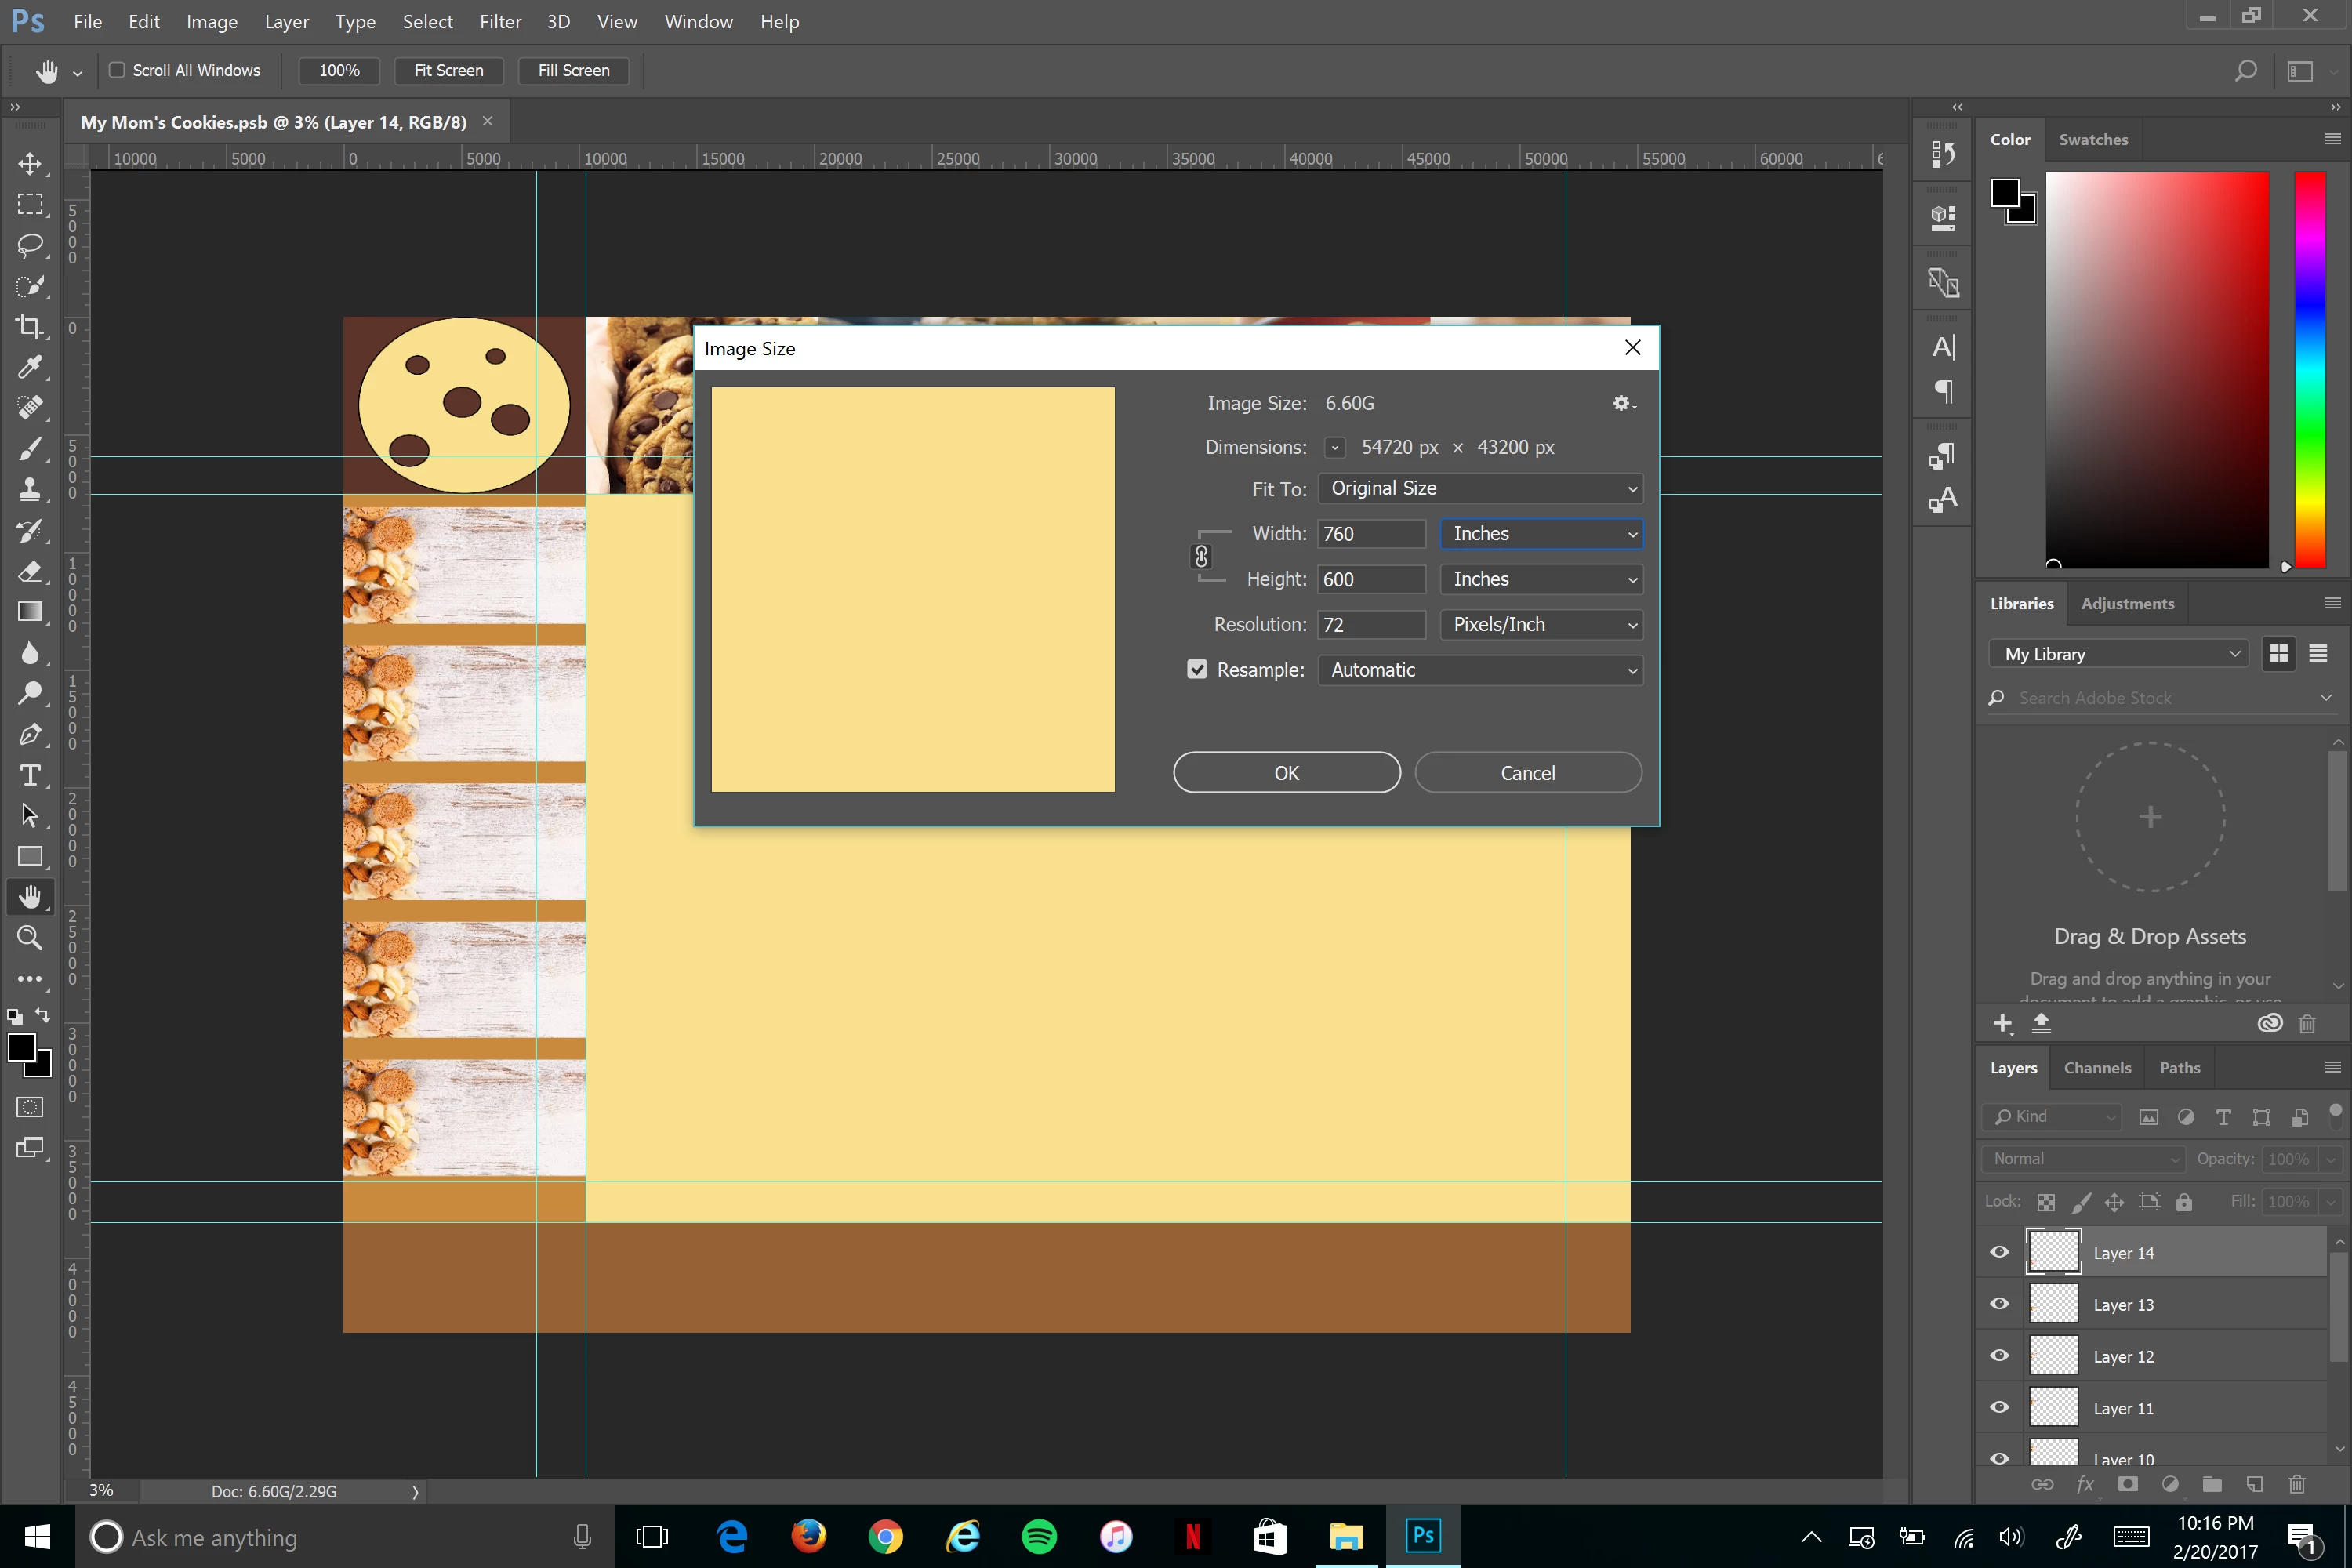Pick the Eyedropper tool
2352x1568 pixels.
[x=30, y=368]
